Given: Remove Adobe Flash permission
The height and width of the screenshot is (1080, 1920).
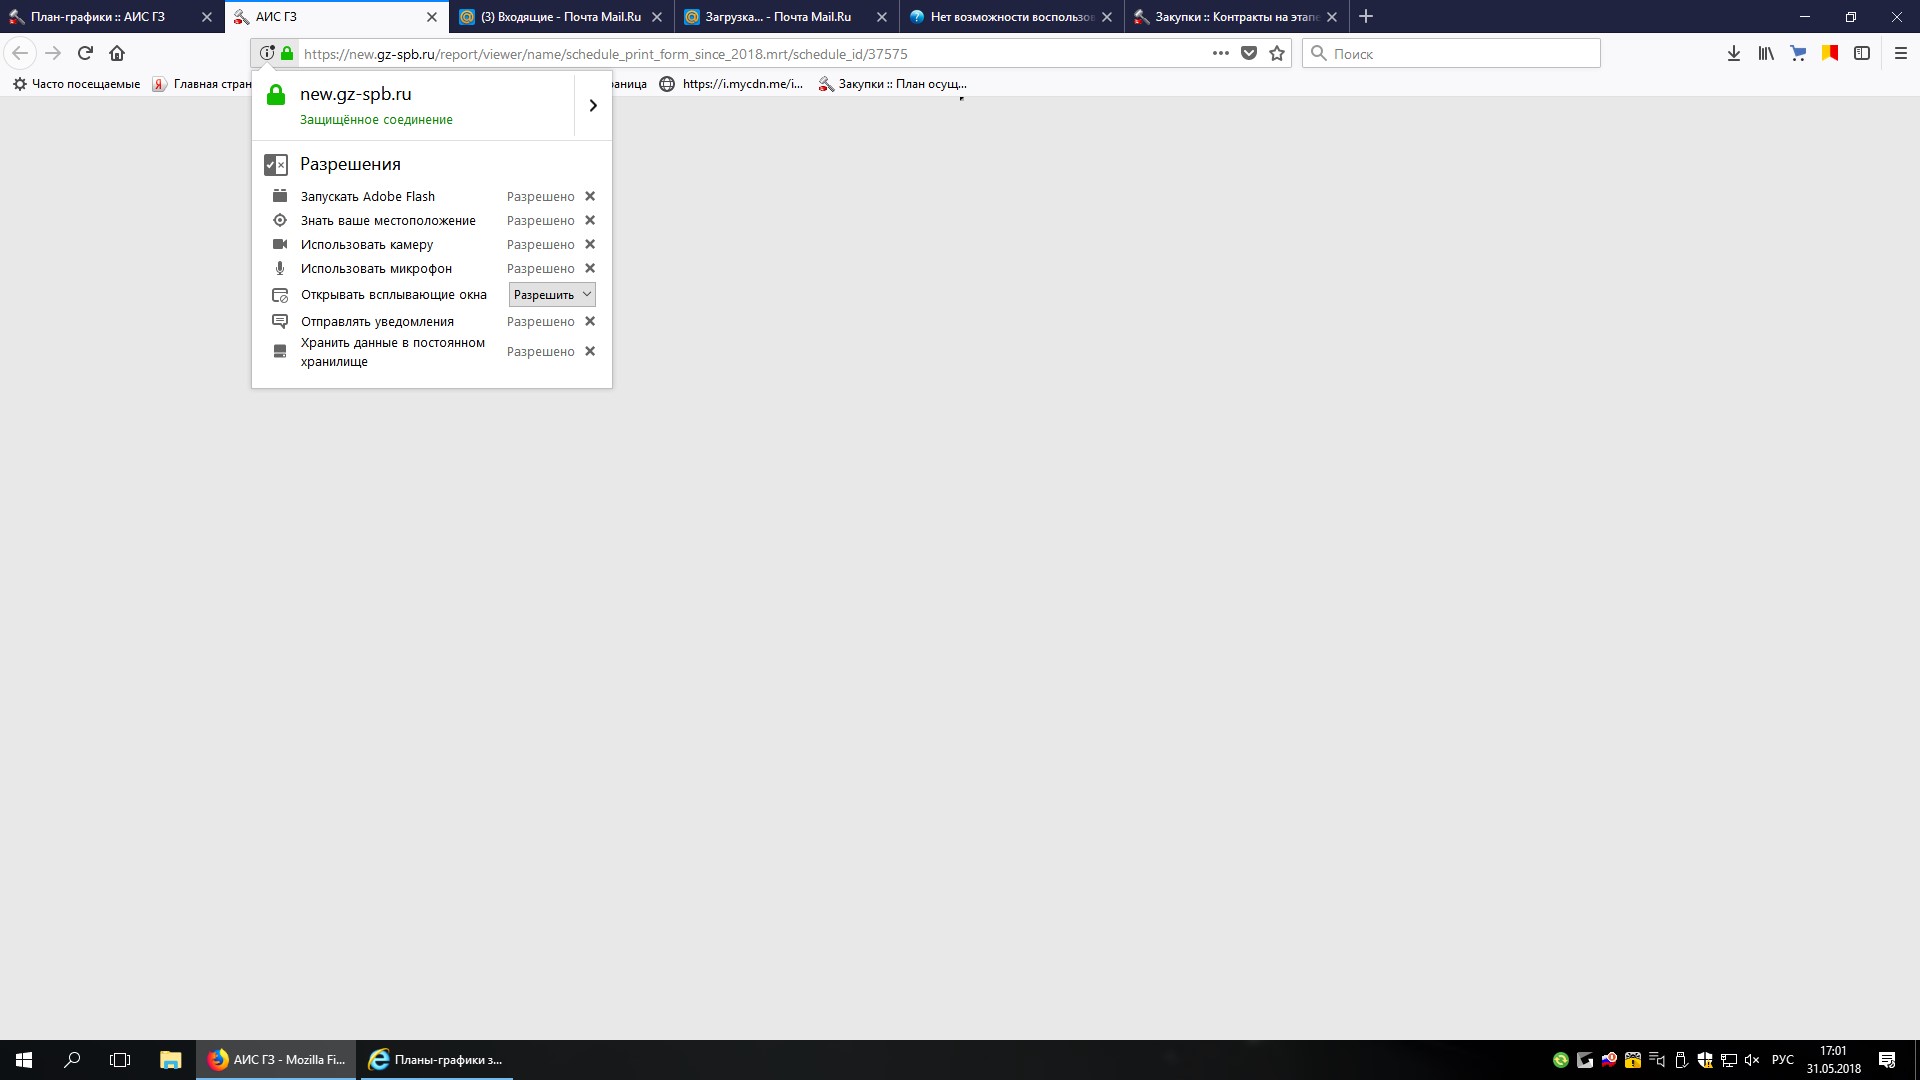Looking at the screenshot, I should 590,196.
